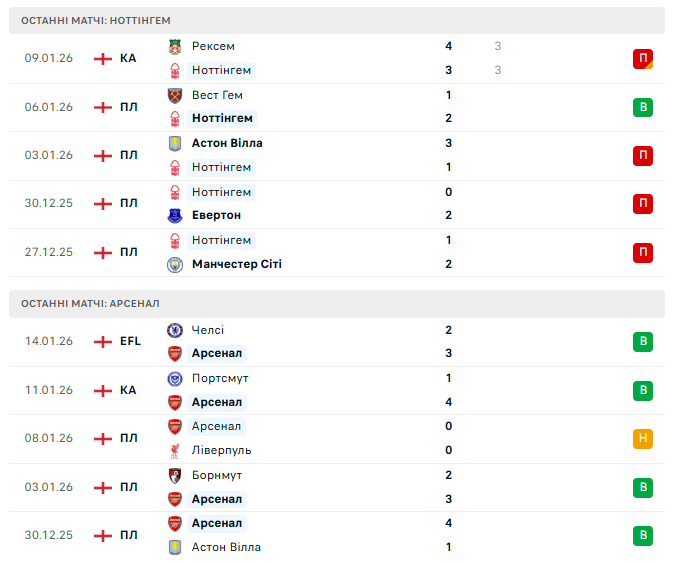Click the Manchester City crest icon
The height and width of the screenshot is (563, 674).
175,264
